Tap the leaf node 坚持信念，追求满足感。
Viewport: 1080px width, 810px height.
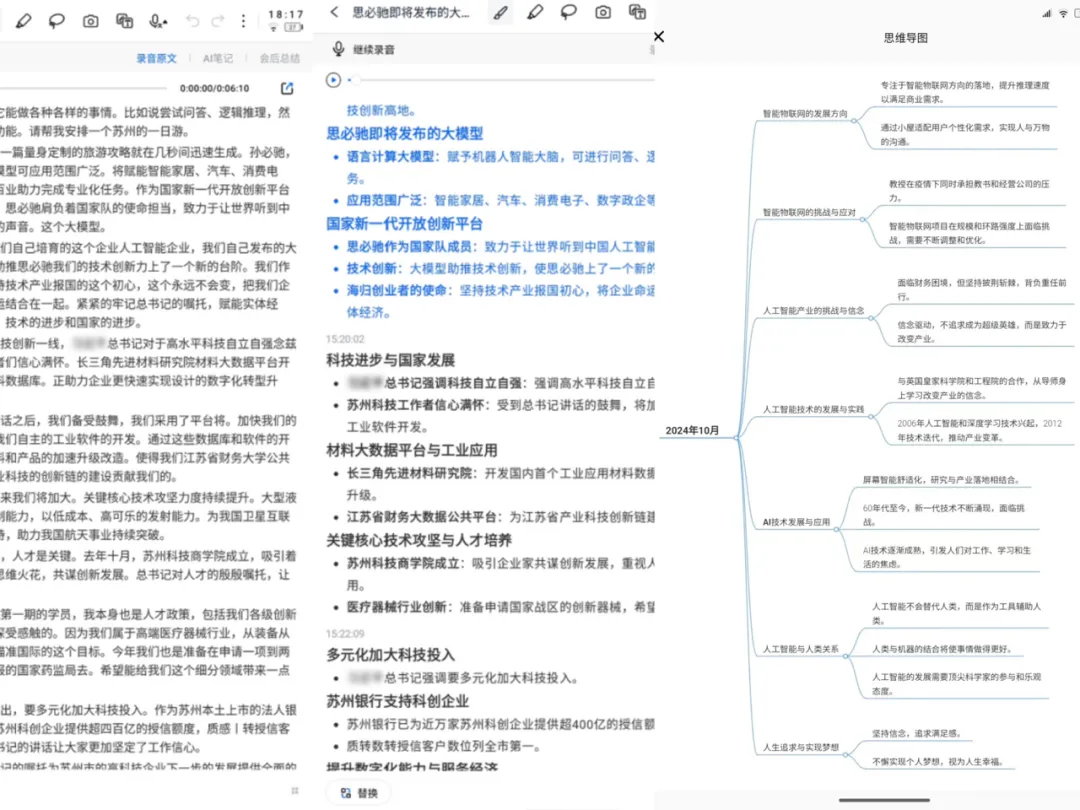[x=916, y=734]
